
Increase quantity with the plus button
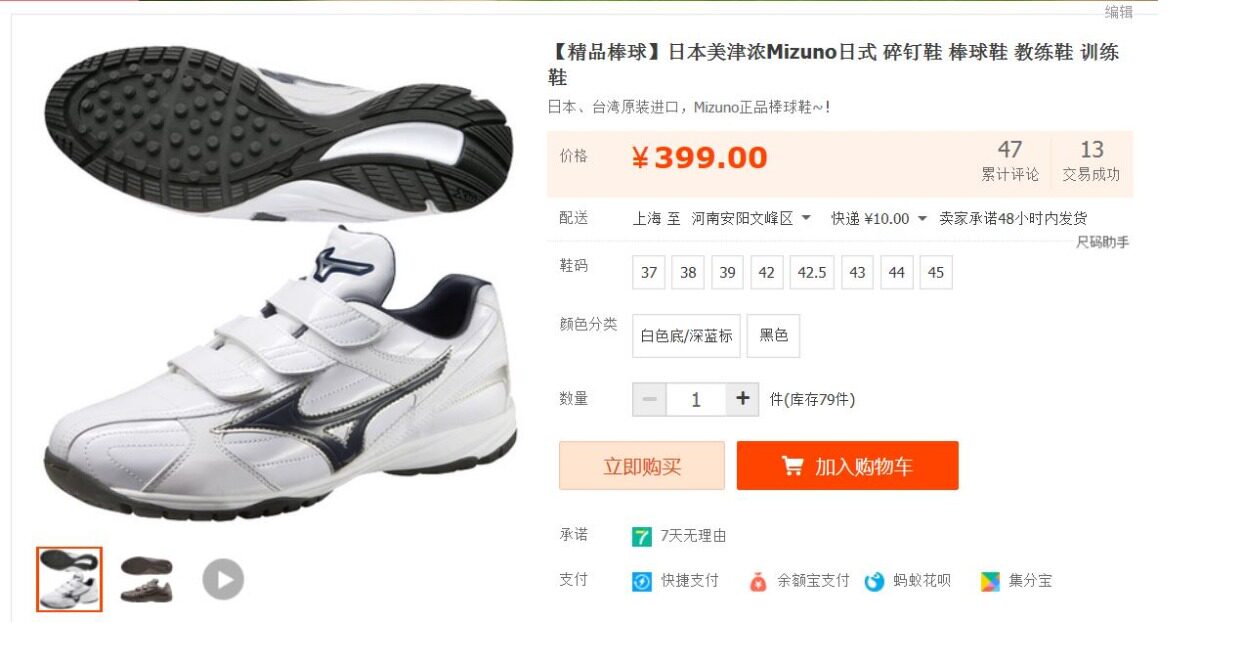point(742,399)
